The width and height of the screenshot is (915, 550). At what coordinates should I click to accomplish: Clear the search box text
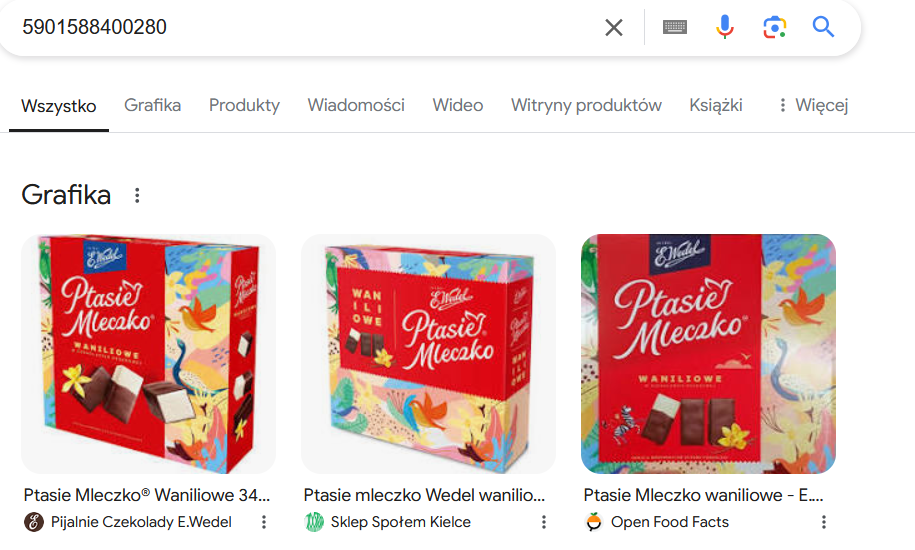pos(614,27)
